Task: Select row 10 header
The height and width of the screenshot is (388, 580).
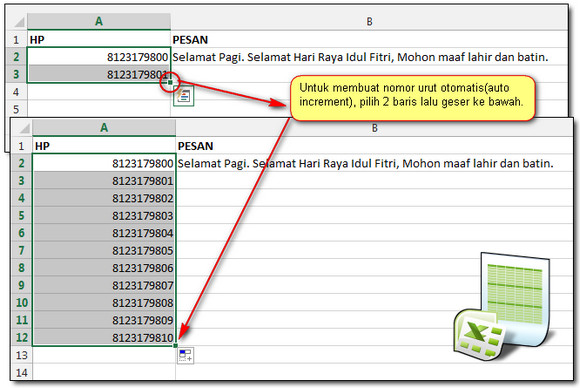Action: pos(21,303)
